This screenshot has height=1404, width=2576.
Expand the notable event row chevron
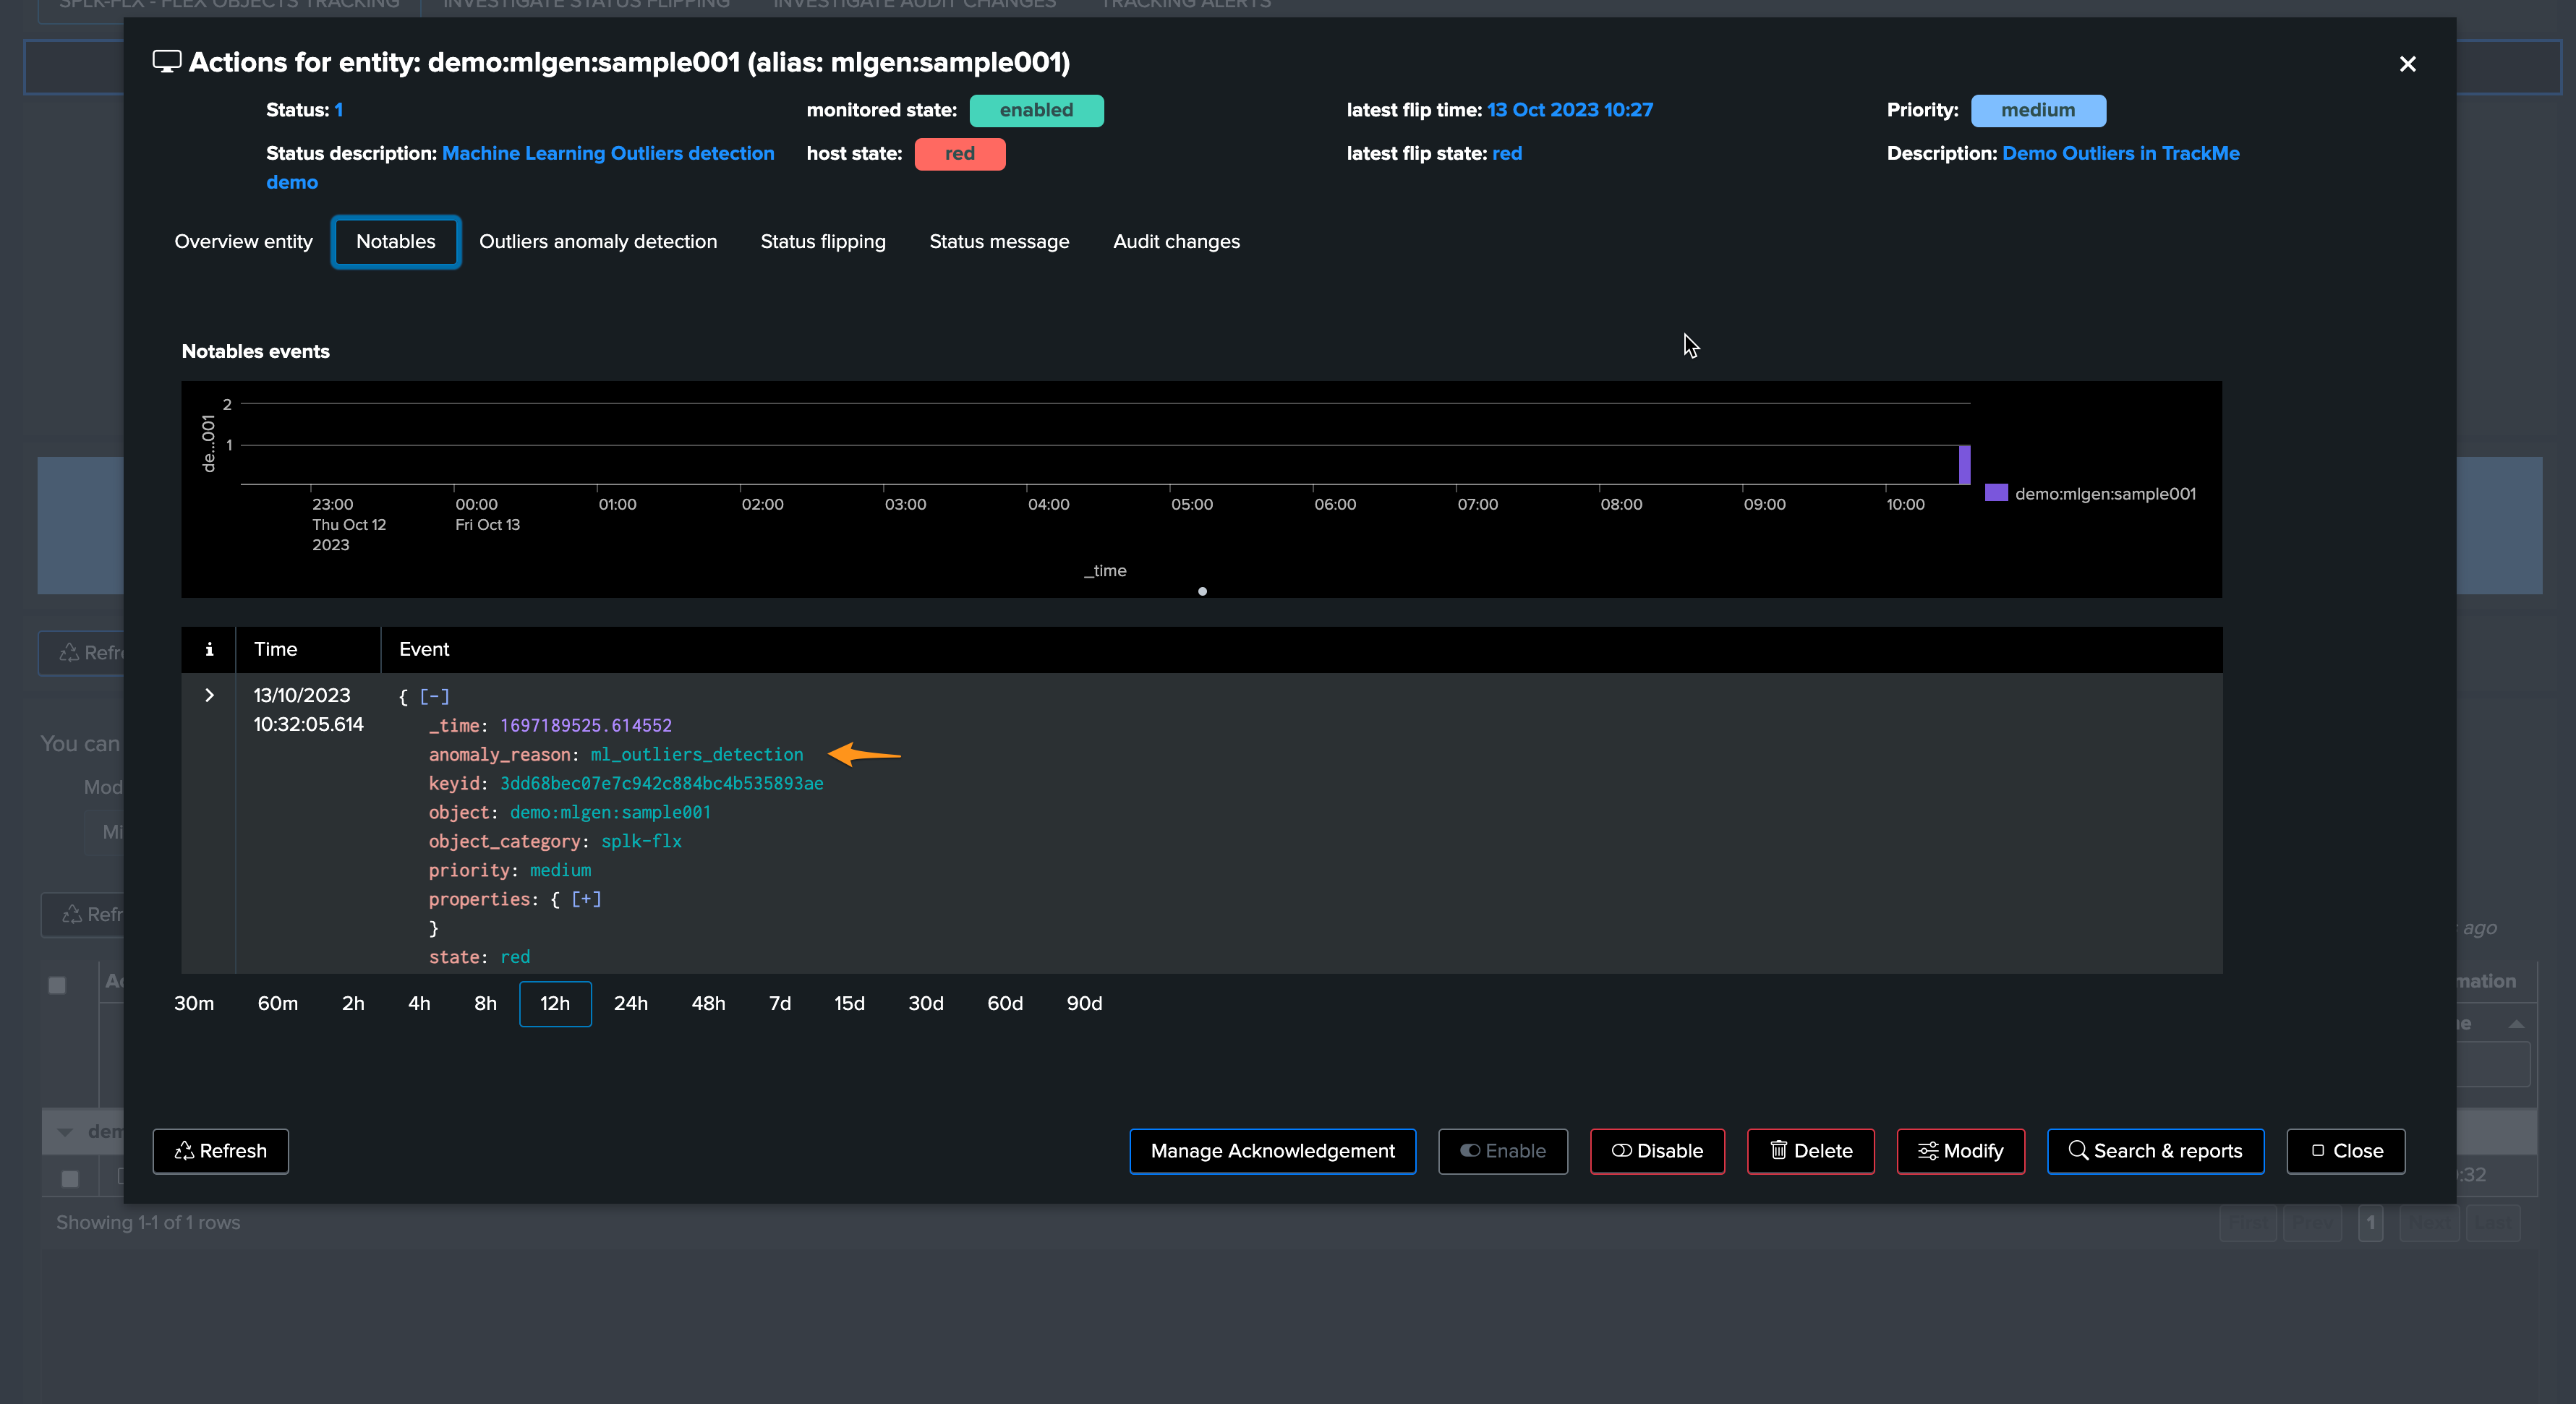click(209, 695)
